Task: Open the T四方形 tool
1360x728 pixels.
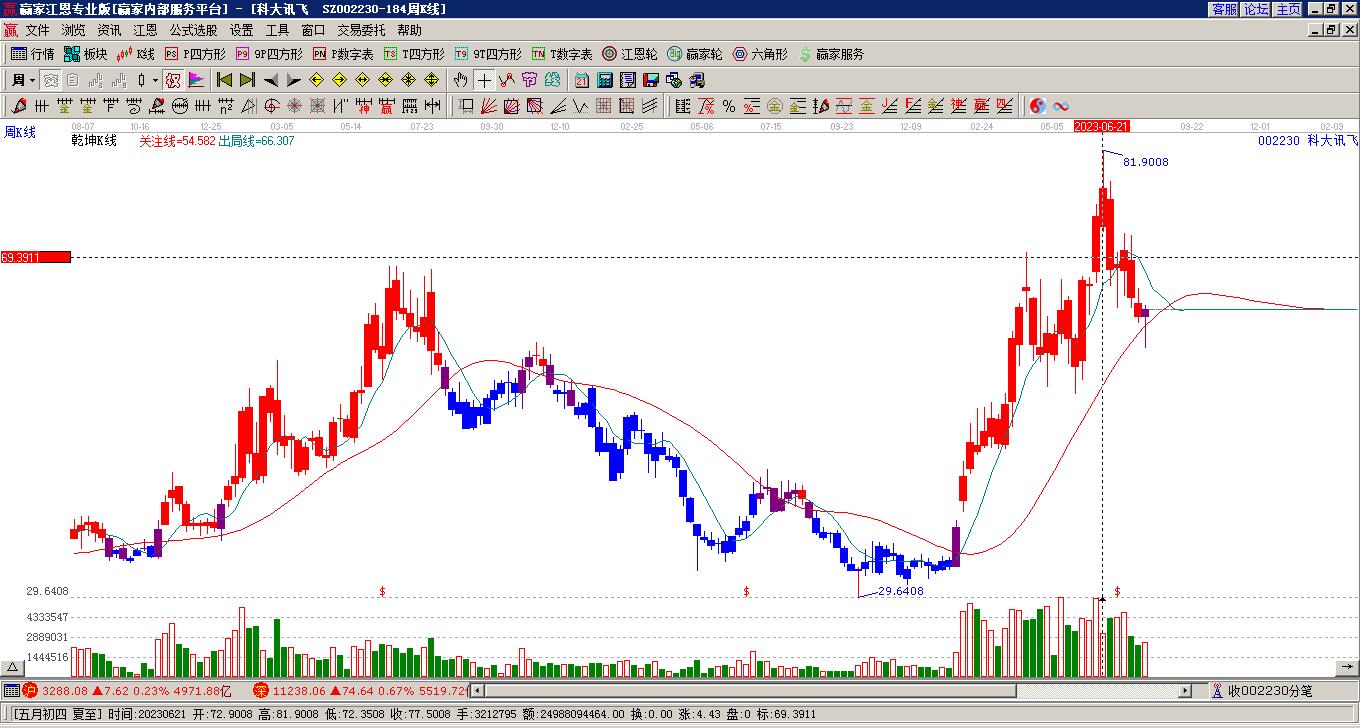Action: pyautogui.click(x=414, y=54)
